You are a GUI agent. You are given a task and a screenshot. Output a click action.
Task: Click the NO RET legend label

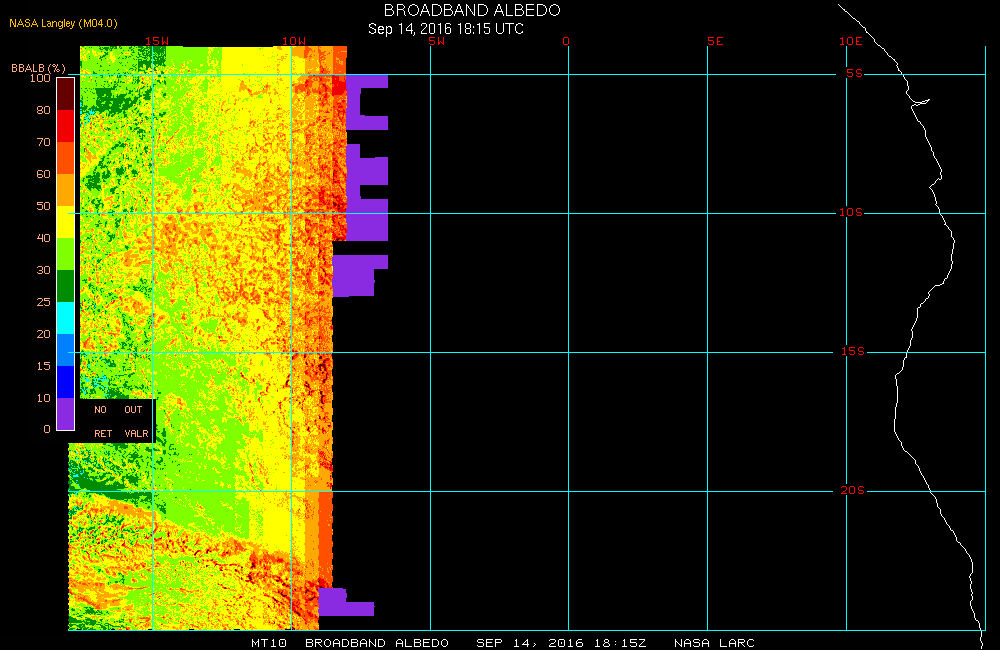[101, 421]
